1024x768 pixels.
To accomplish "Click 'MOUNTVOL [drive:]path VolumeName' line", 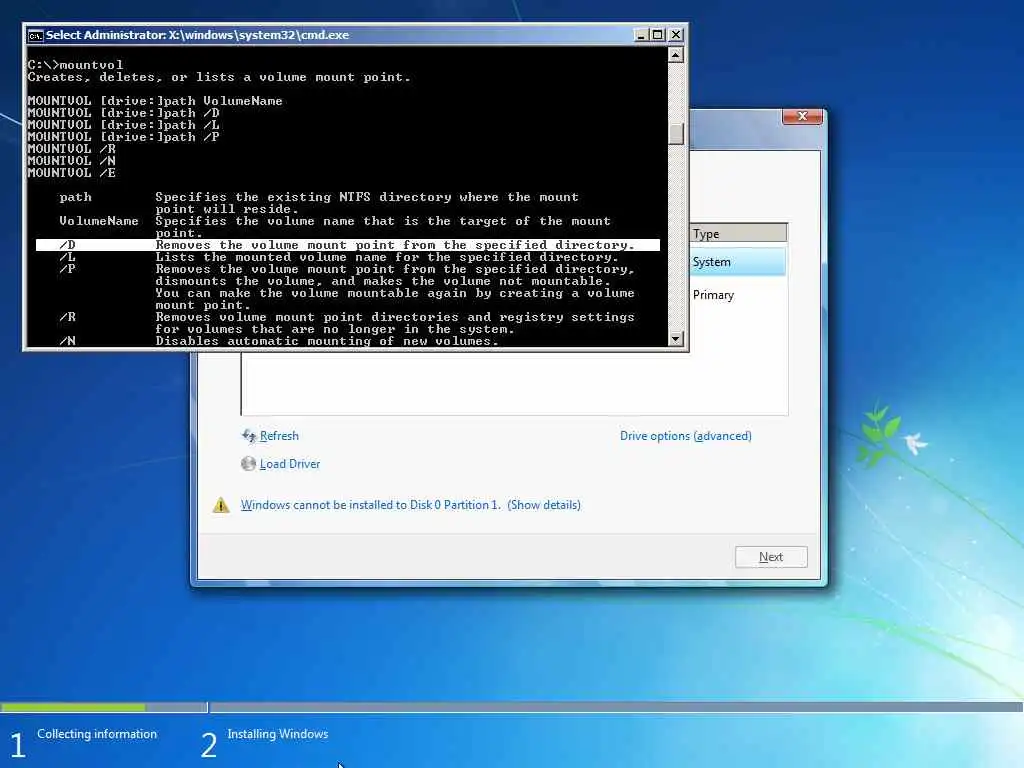I will [155, 101].
